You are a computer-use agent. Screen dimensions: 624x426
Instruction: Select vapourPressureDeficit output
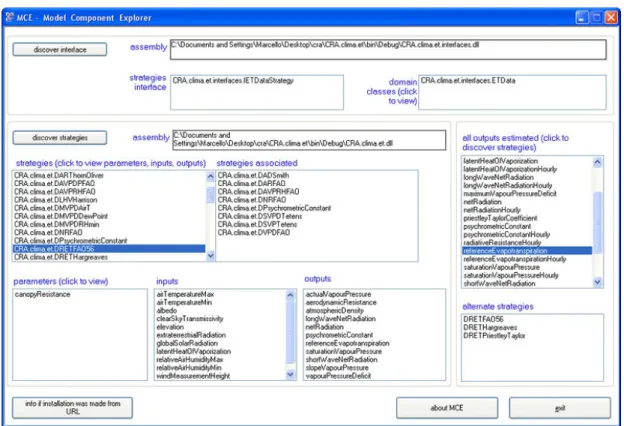(x=338, y=376)
